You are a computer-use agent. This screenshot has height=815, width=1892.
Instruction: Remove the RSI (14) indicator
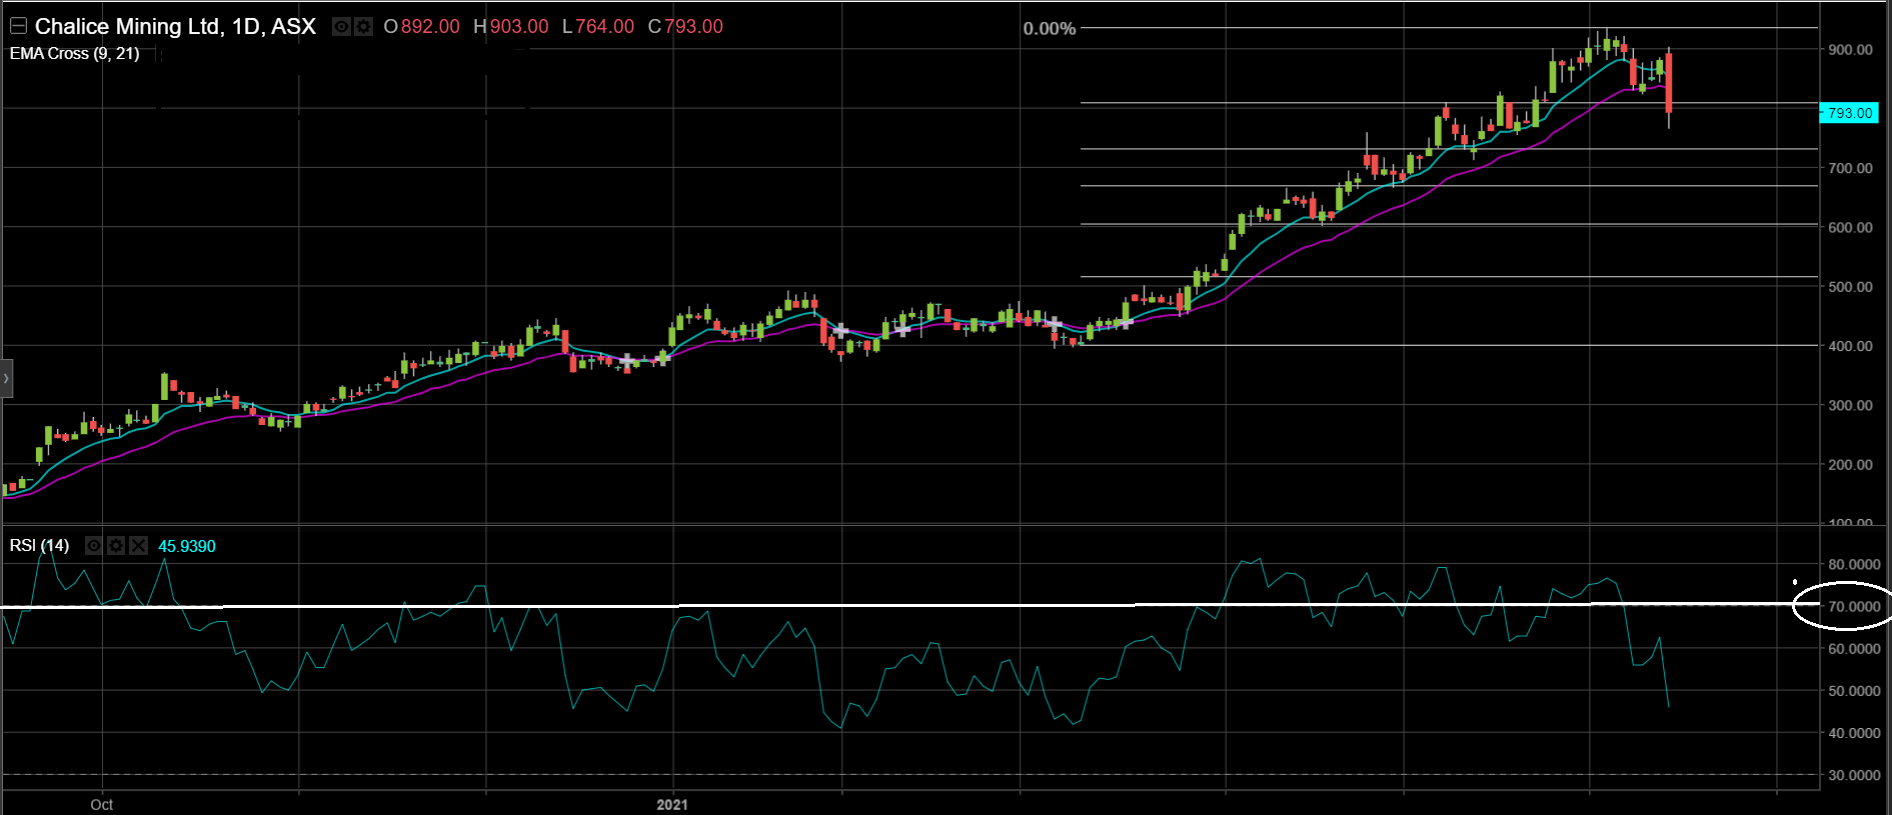(138, 545)
